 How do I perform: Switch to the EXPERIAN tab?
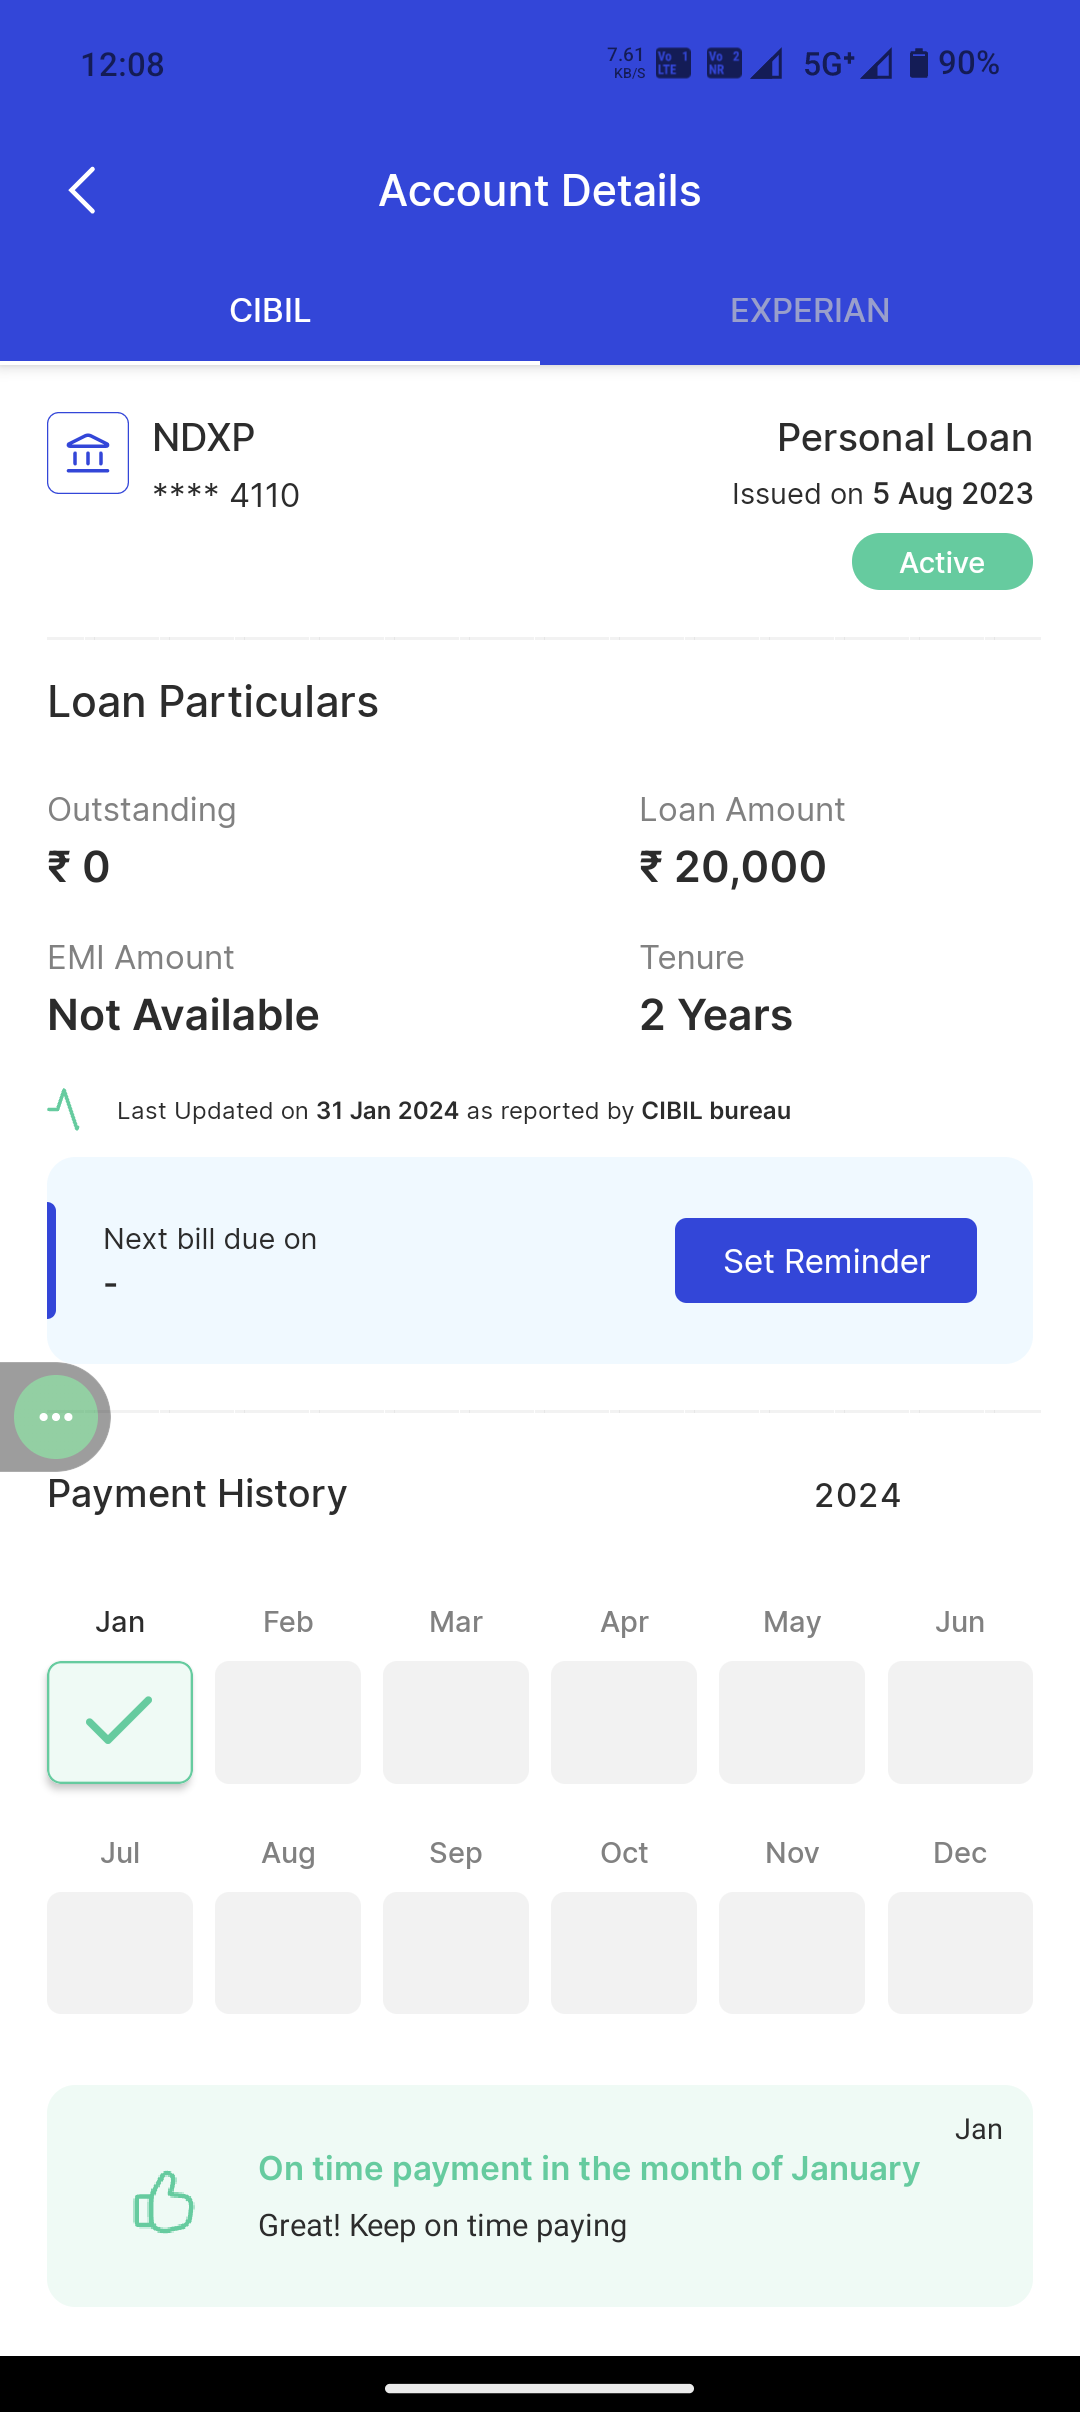point(810,311)
